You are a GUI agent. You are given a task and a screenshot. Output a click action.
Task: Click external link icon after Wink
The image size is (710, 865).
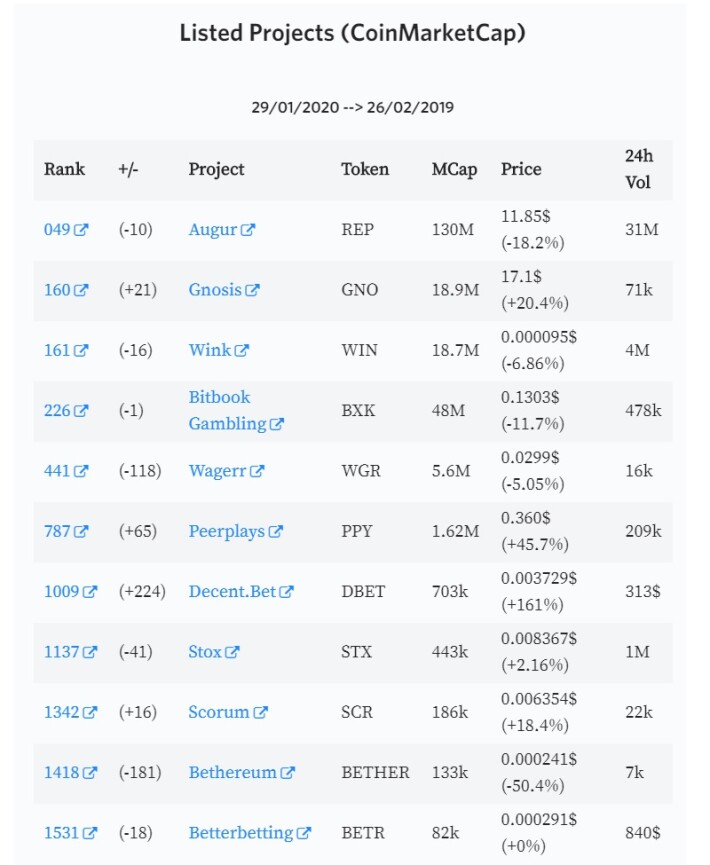point(242,350)
